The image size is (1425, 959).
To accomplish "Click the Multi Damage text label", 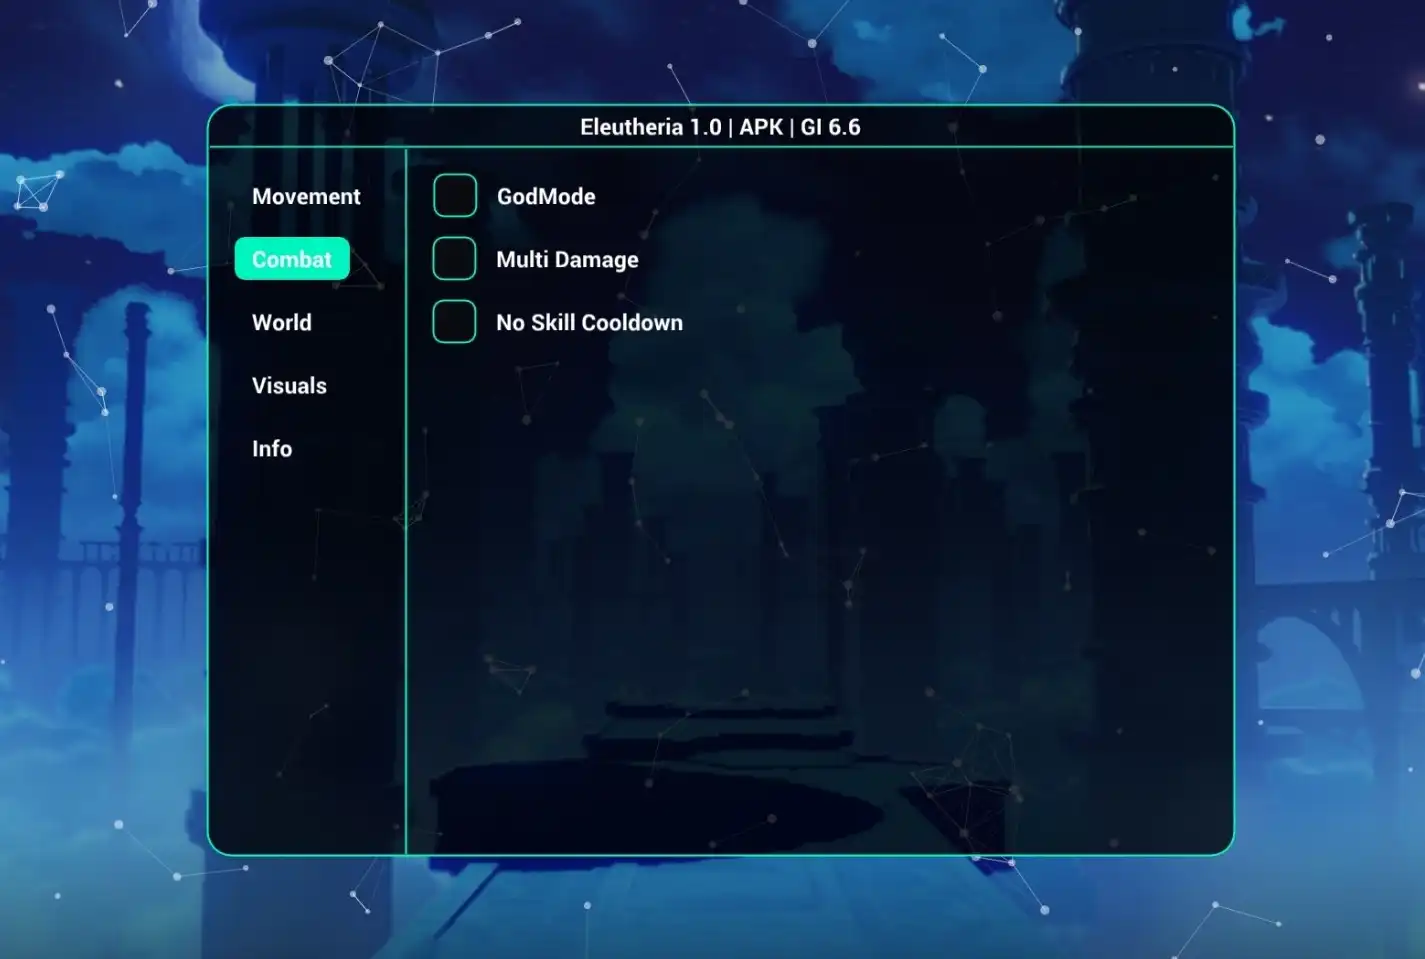I will point(567,259).
